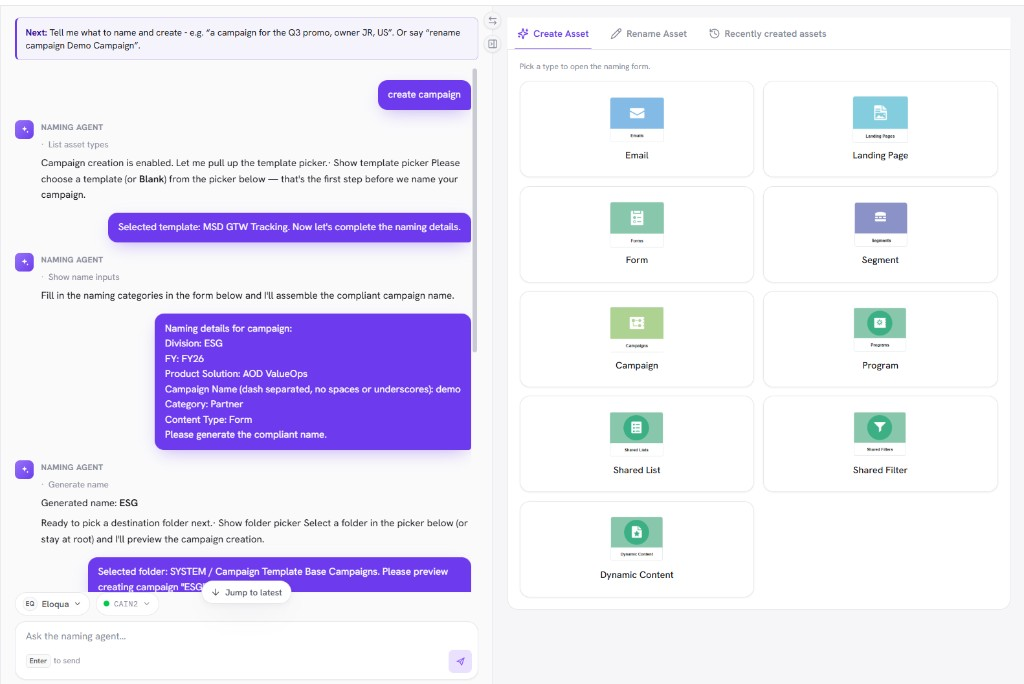Viewport: 1024px width, 684px height.
Task: Click the Enter key hint badge
Action: (x=38, y=660)
